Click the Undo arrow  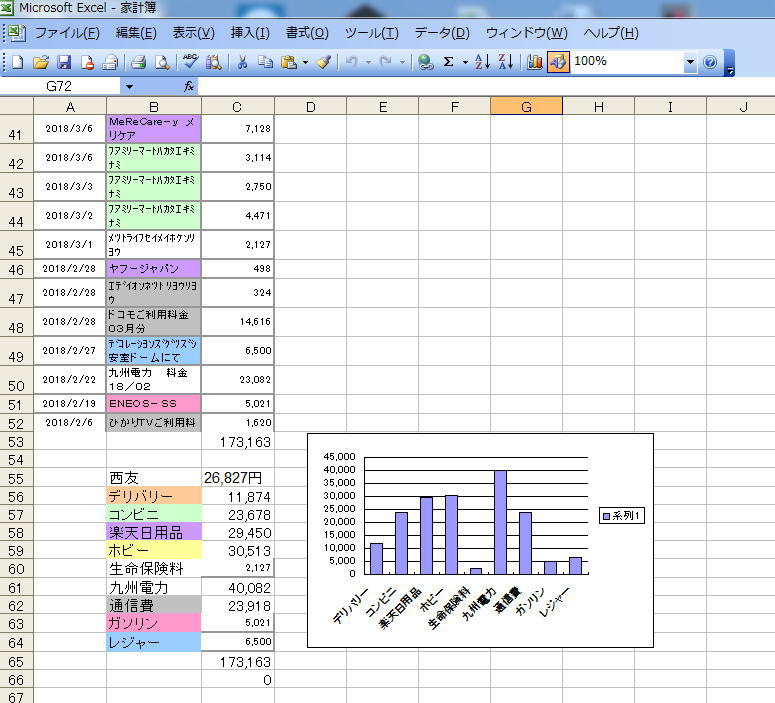click(x=351, y=62)
